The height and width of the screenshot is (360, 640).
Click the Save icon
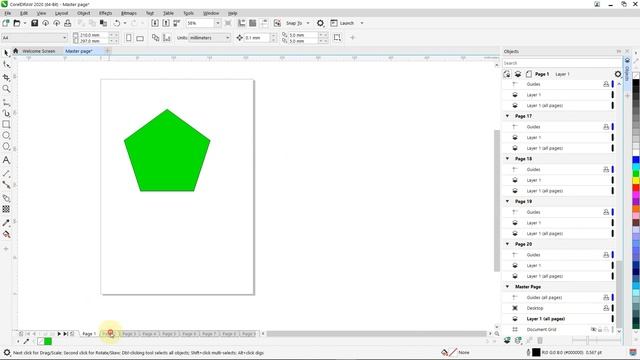[35, 23]
